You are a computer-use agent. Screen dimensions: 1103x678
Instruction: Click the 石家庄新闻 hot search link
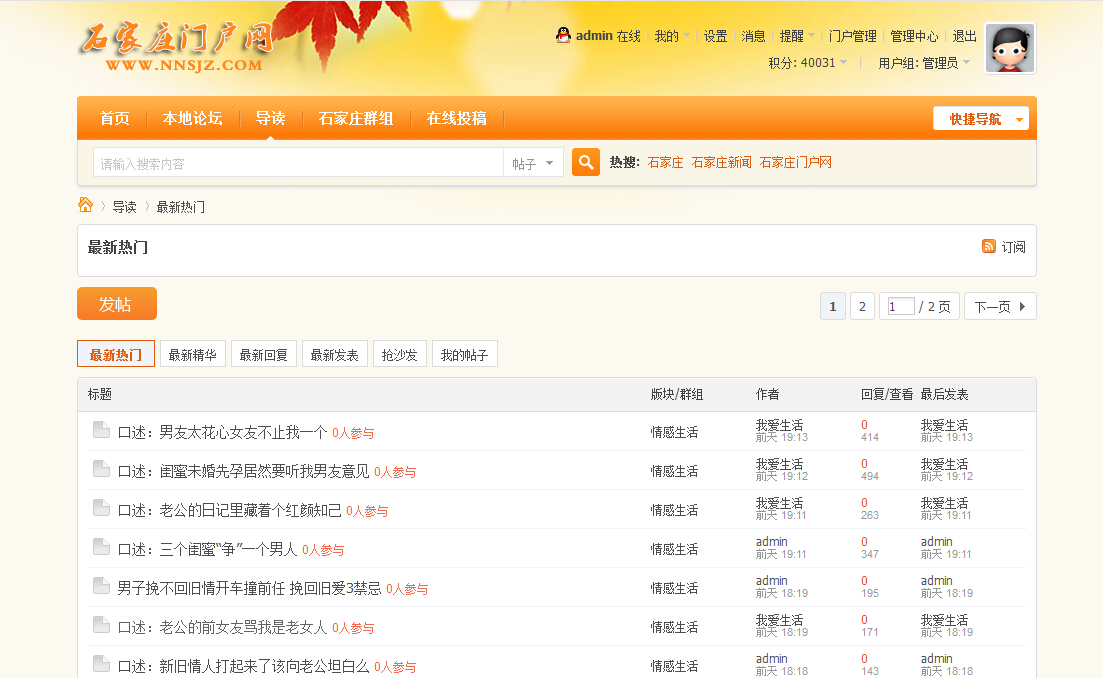[x=721, y=160]
